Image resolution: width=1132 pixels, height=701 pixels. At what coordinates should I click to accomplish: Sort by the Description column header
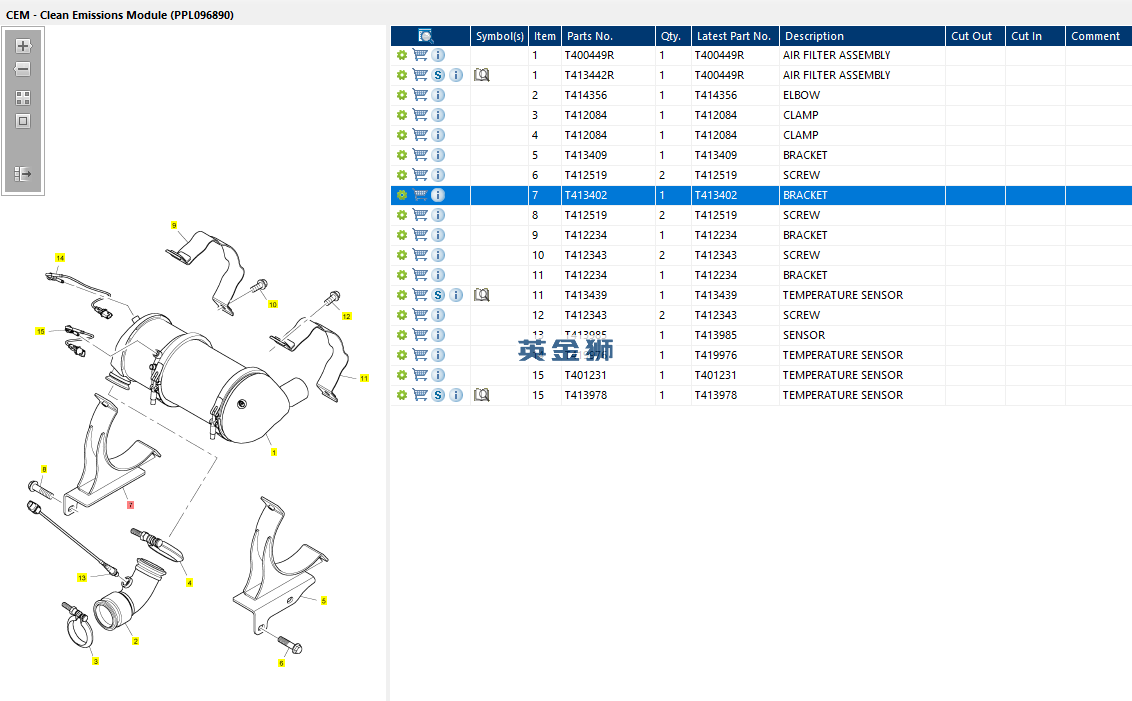click(862, 36)
